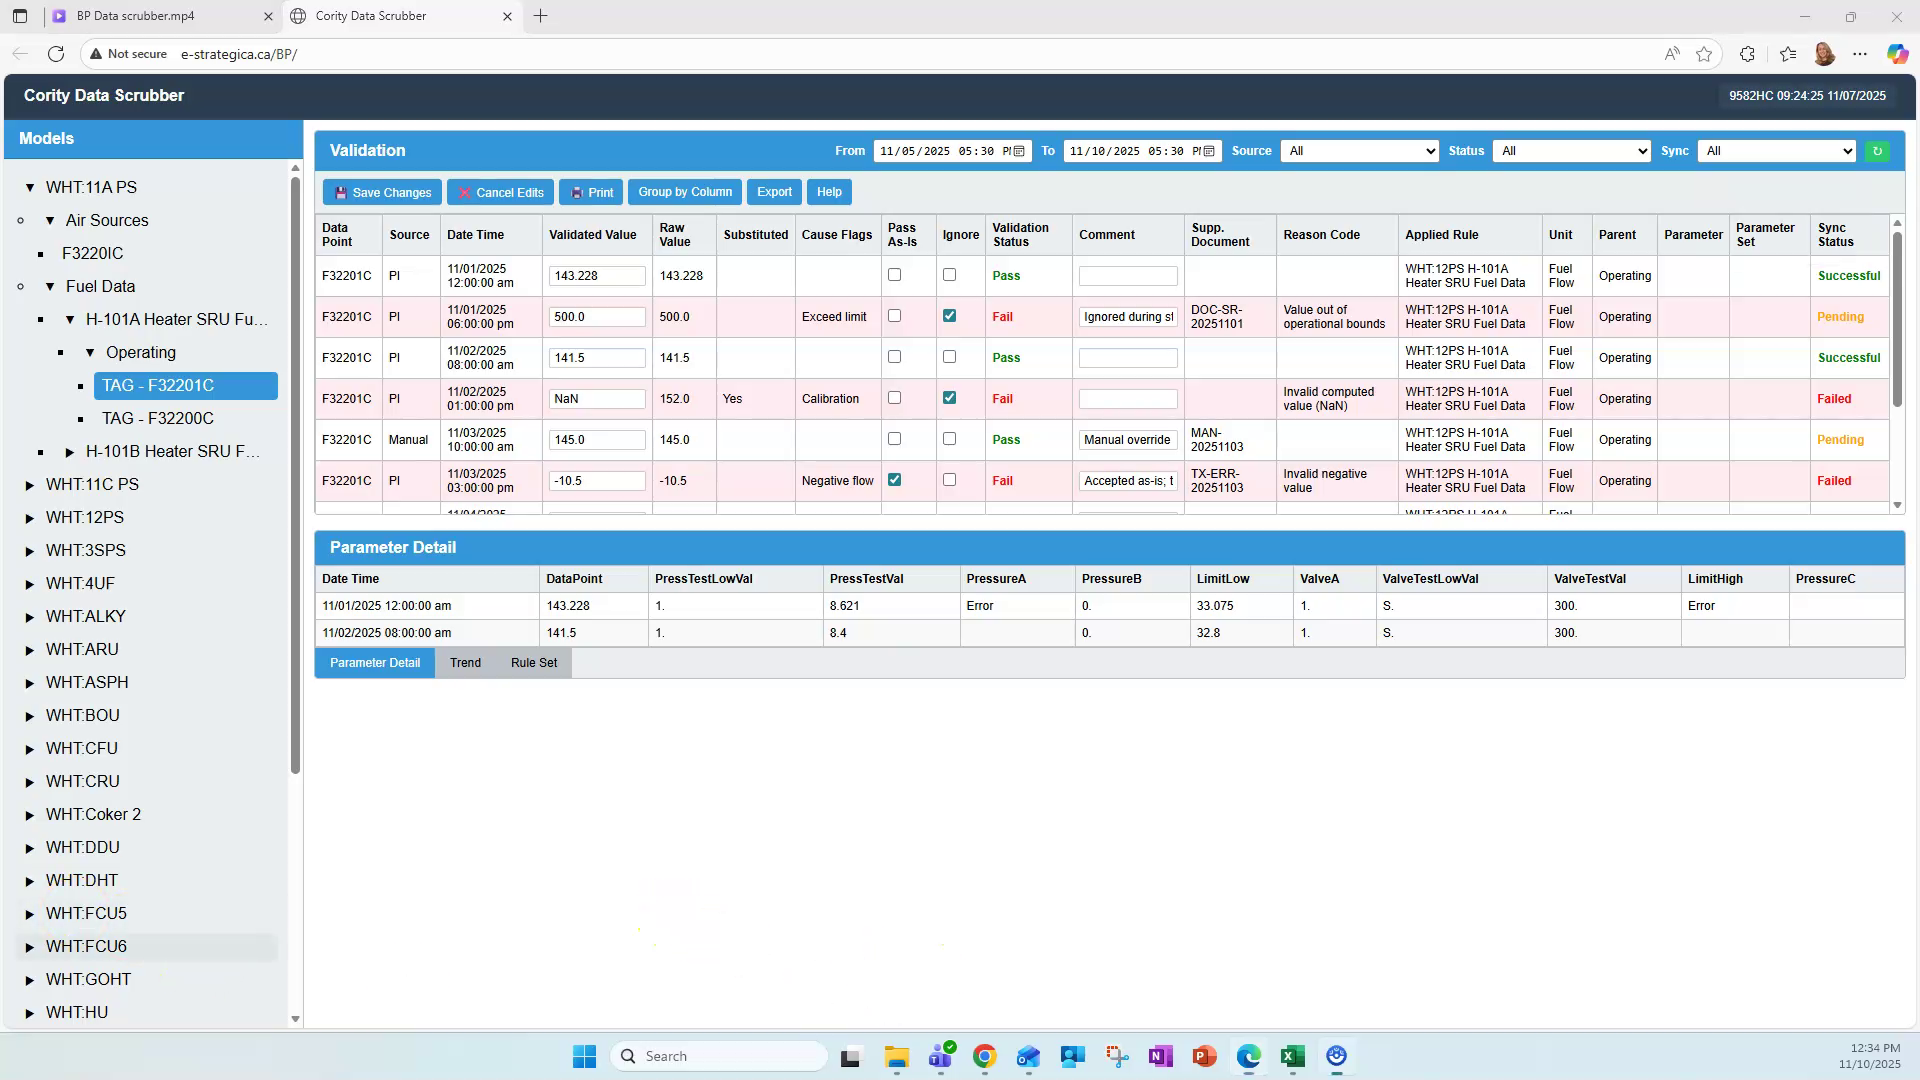Uncheck Ignore on the 500.0 Fail row
Viewport: 1920px width, 1080px height.
click(x=949, y=315)
